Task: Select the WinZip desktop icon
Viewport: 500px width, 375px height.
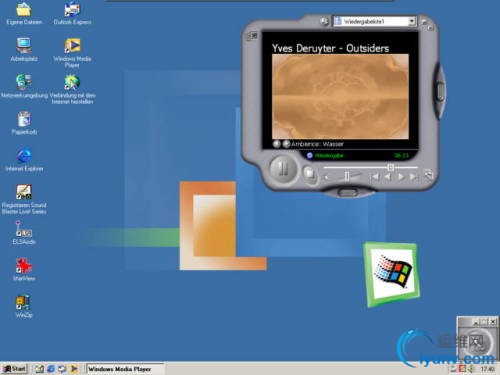Action: click(x=24, y=307)
